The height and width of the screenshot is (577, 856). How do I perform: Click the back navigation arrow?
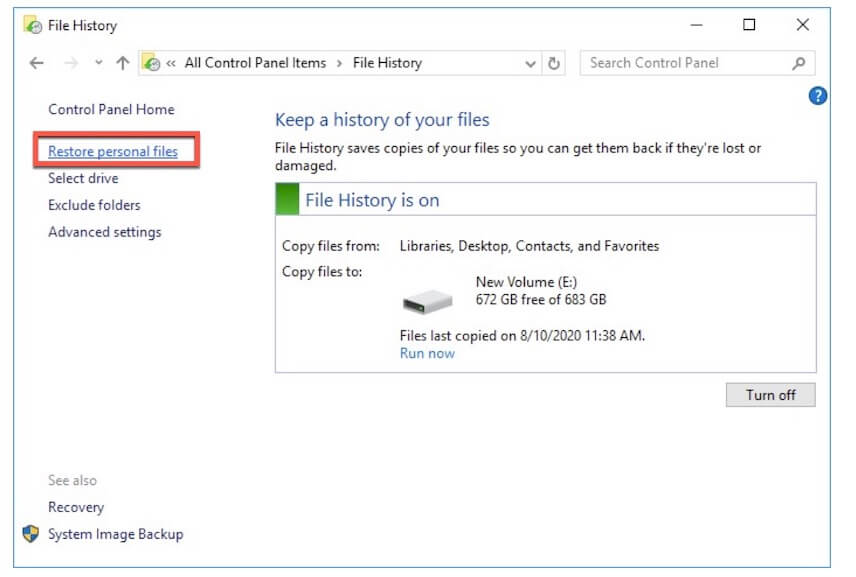pyautogui.click(x=37, y=63)
